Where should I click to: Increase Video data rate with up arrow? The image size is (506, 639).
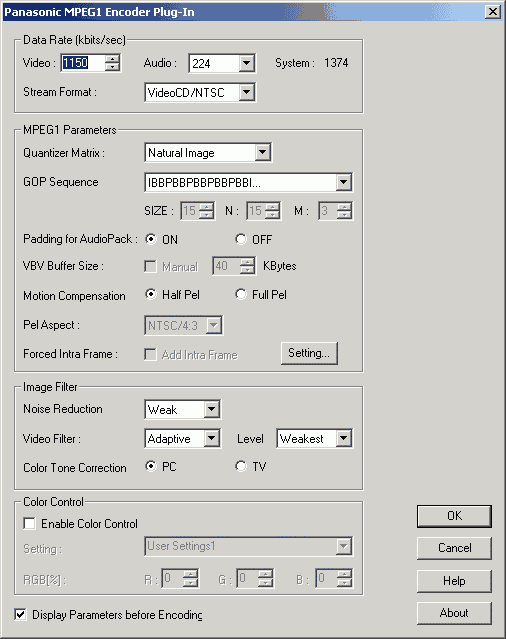coord(112,59)
